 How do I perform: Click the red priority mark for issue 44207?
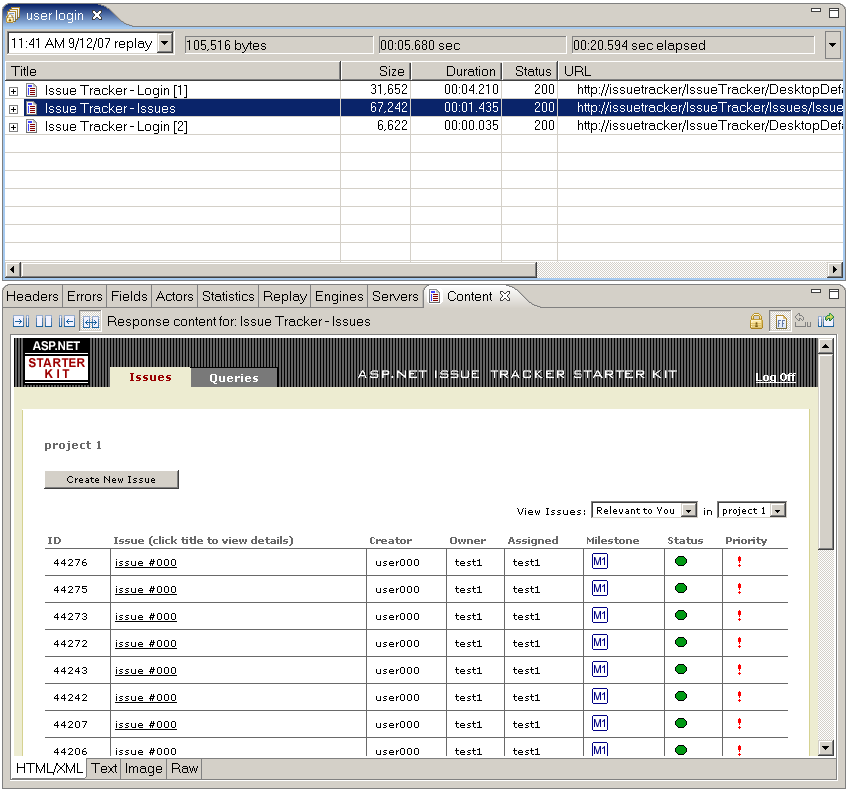point(739,724)
